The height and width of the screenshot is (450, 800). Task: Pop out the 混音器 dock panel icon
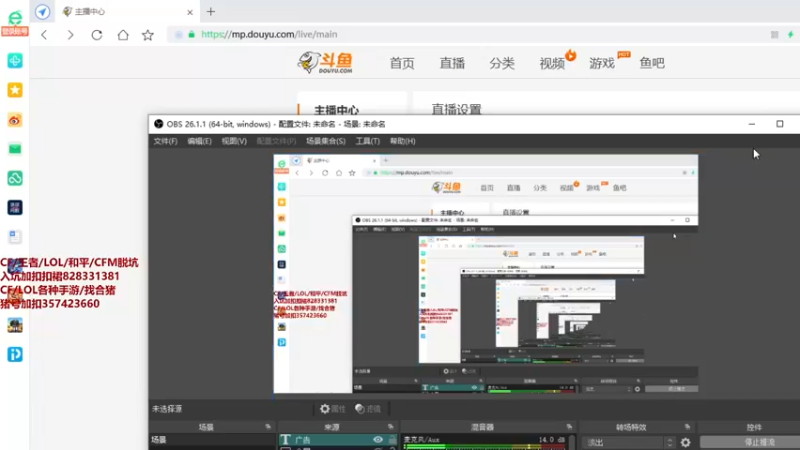(569, 427)
